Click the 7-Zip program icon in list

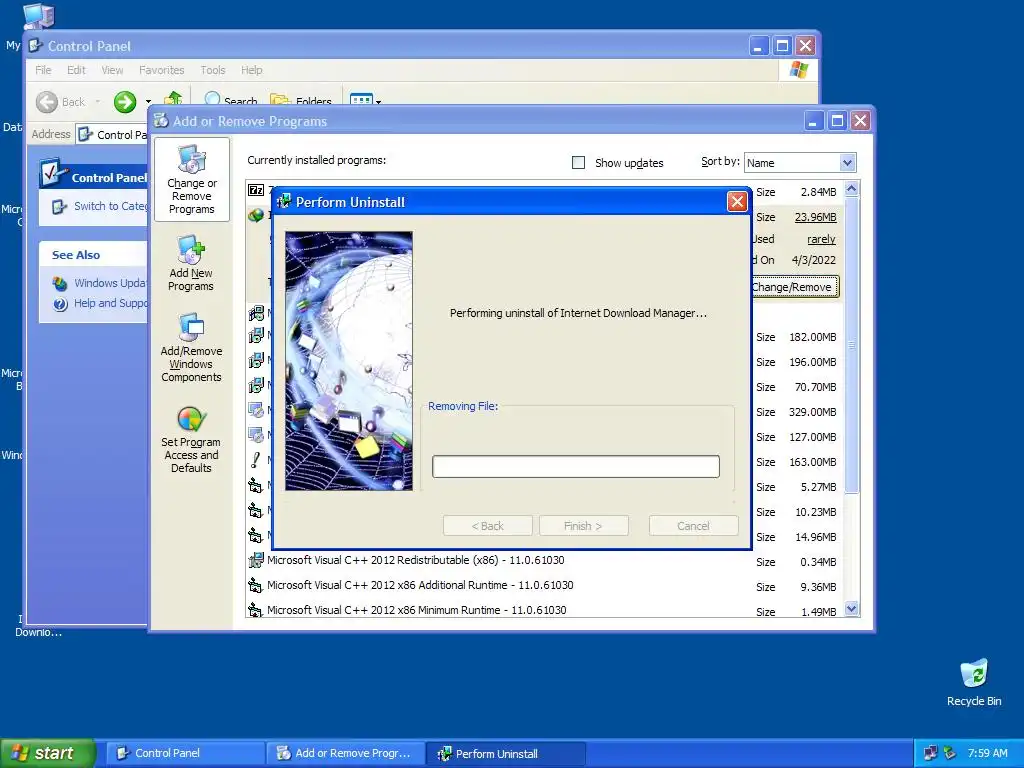tap(256, 190)
